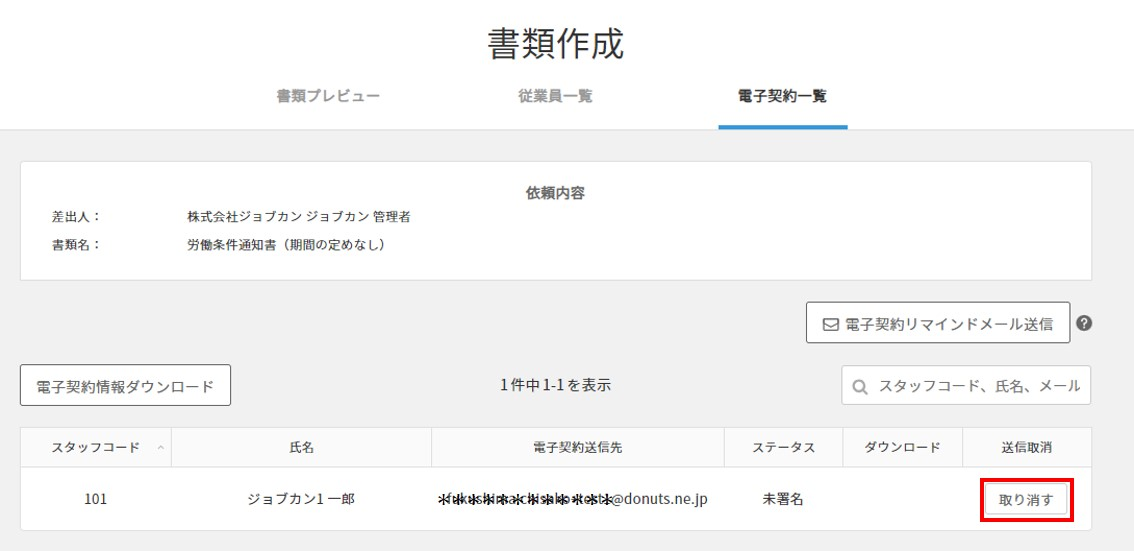This screenshot has width=1134, height=551.
Task: Click the 未署名 status cell
Action: pyautogui.click(x=783, y=499)
